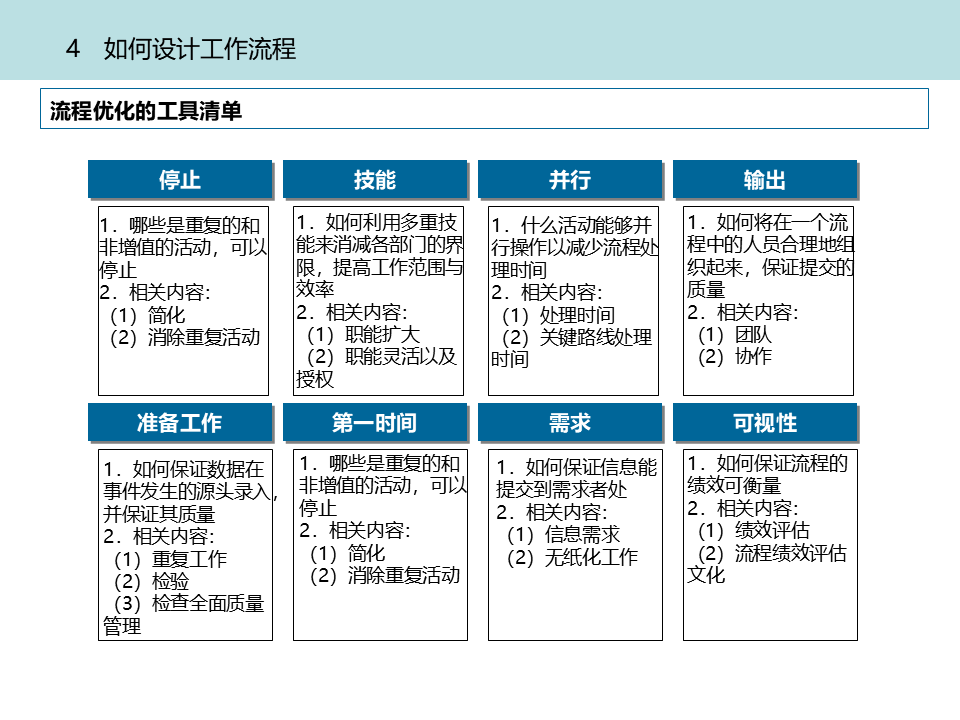Click text (2) 关键路线处理
The width and height of the screenshot is (960, 720).
[x=577, y=337]
